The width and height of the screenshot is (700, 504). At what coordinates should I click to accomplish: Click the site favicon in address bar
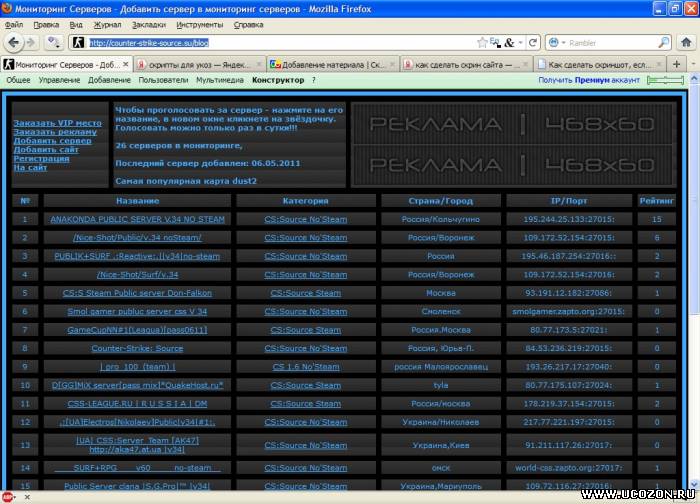(78, 43)
